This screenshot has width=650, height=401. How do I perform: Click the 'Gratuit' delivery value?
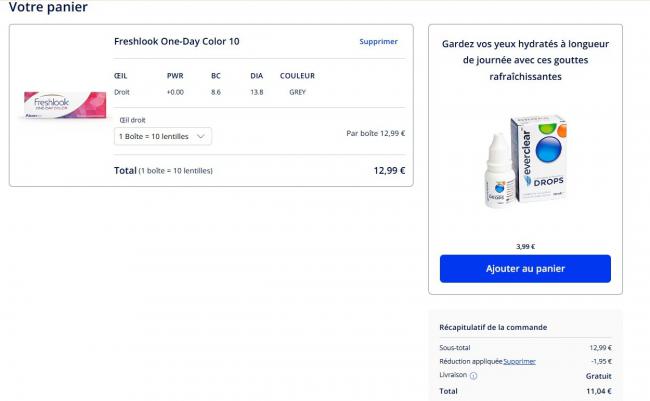(599, 376)
